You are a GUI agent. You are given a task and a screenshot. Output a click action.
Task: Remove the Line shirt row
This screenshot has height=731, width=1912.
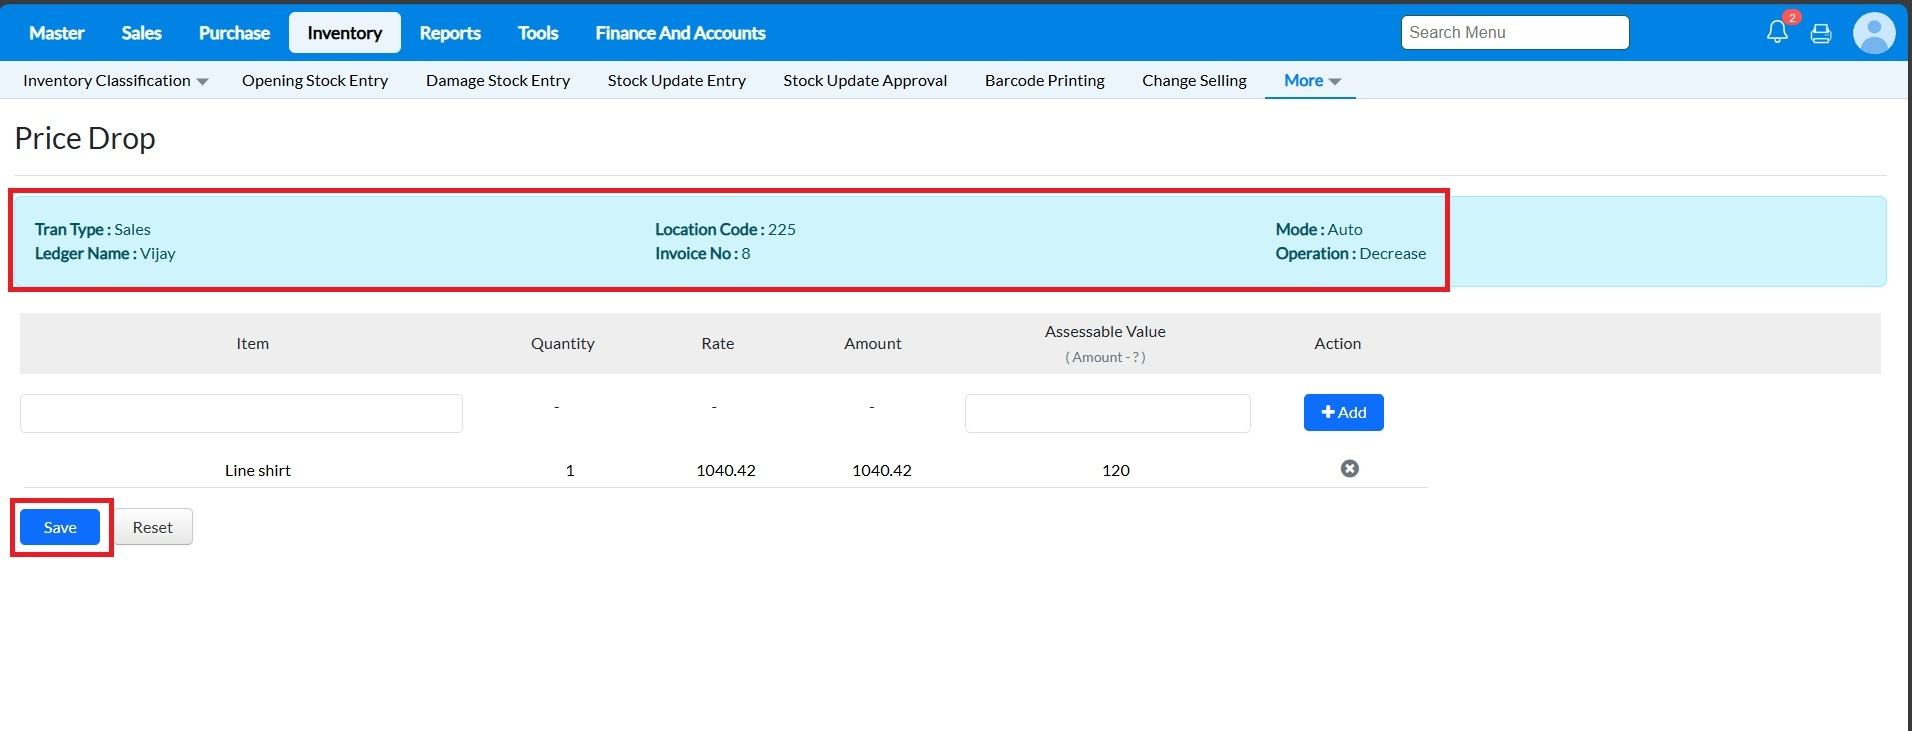tap(1349, 469)
